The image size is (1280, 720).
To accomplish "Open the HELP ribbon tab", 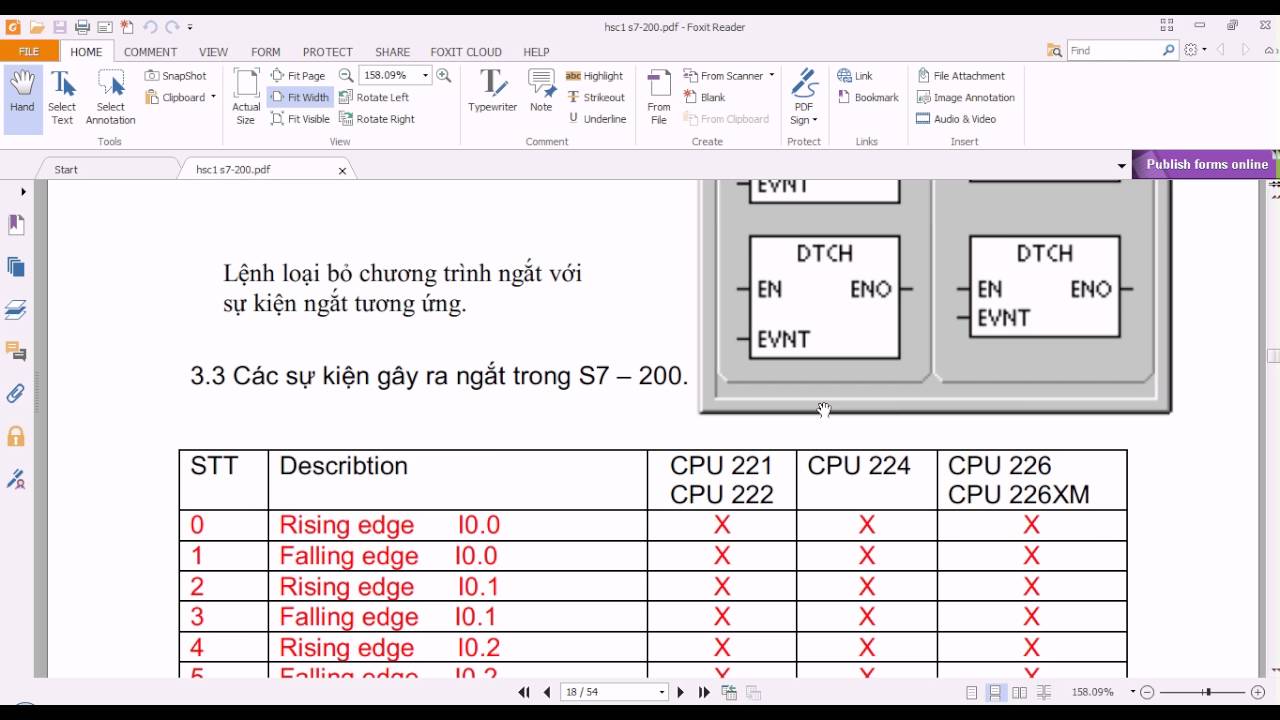I will coord(536,52).
